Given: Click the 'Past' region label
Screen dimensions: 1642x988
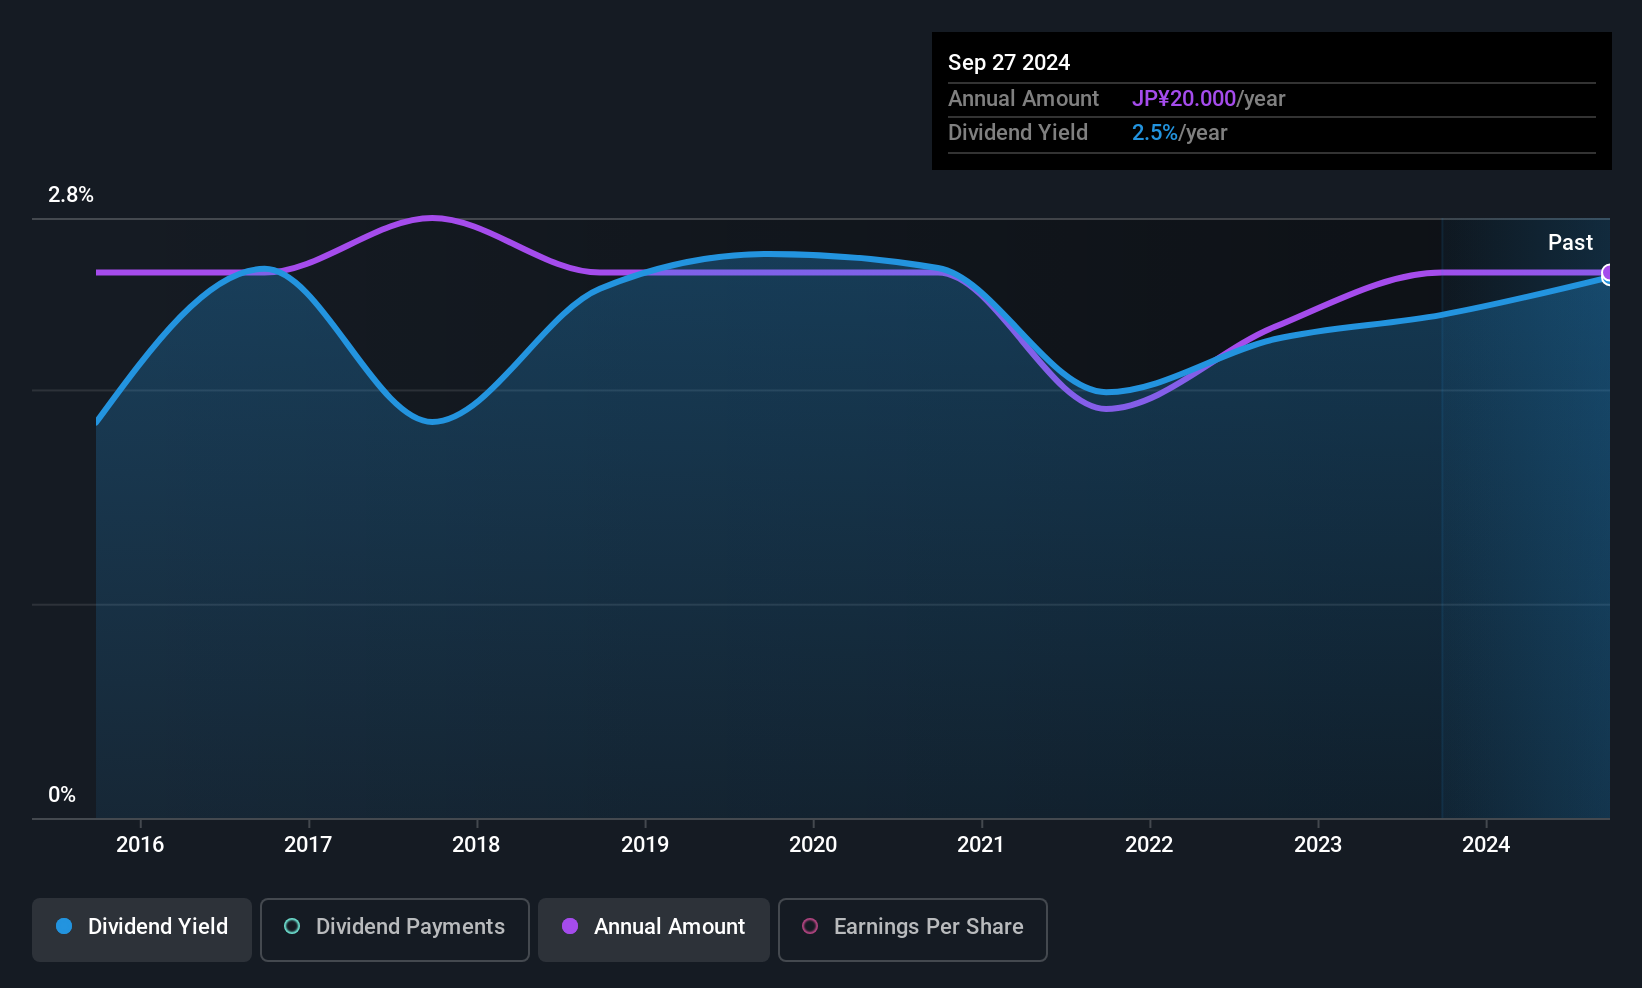Looking at the screenshot, I should (1570, 242).
